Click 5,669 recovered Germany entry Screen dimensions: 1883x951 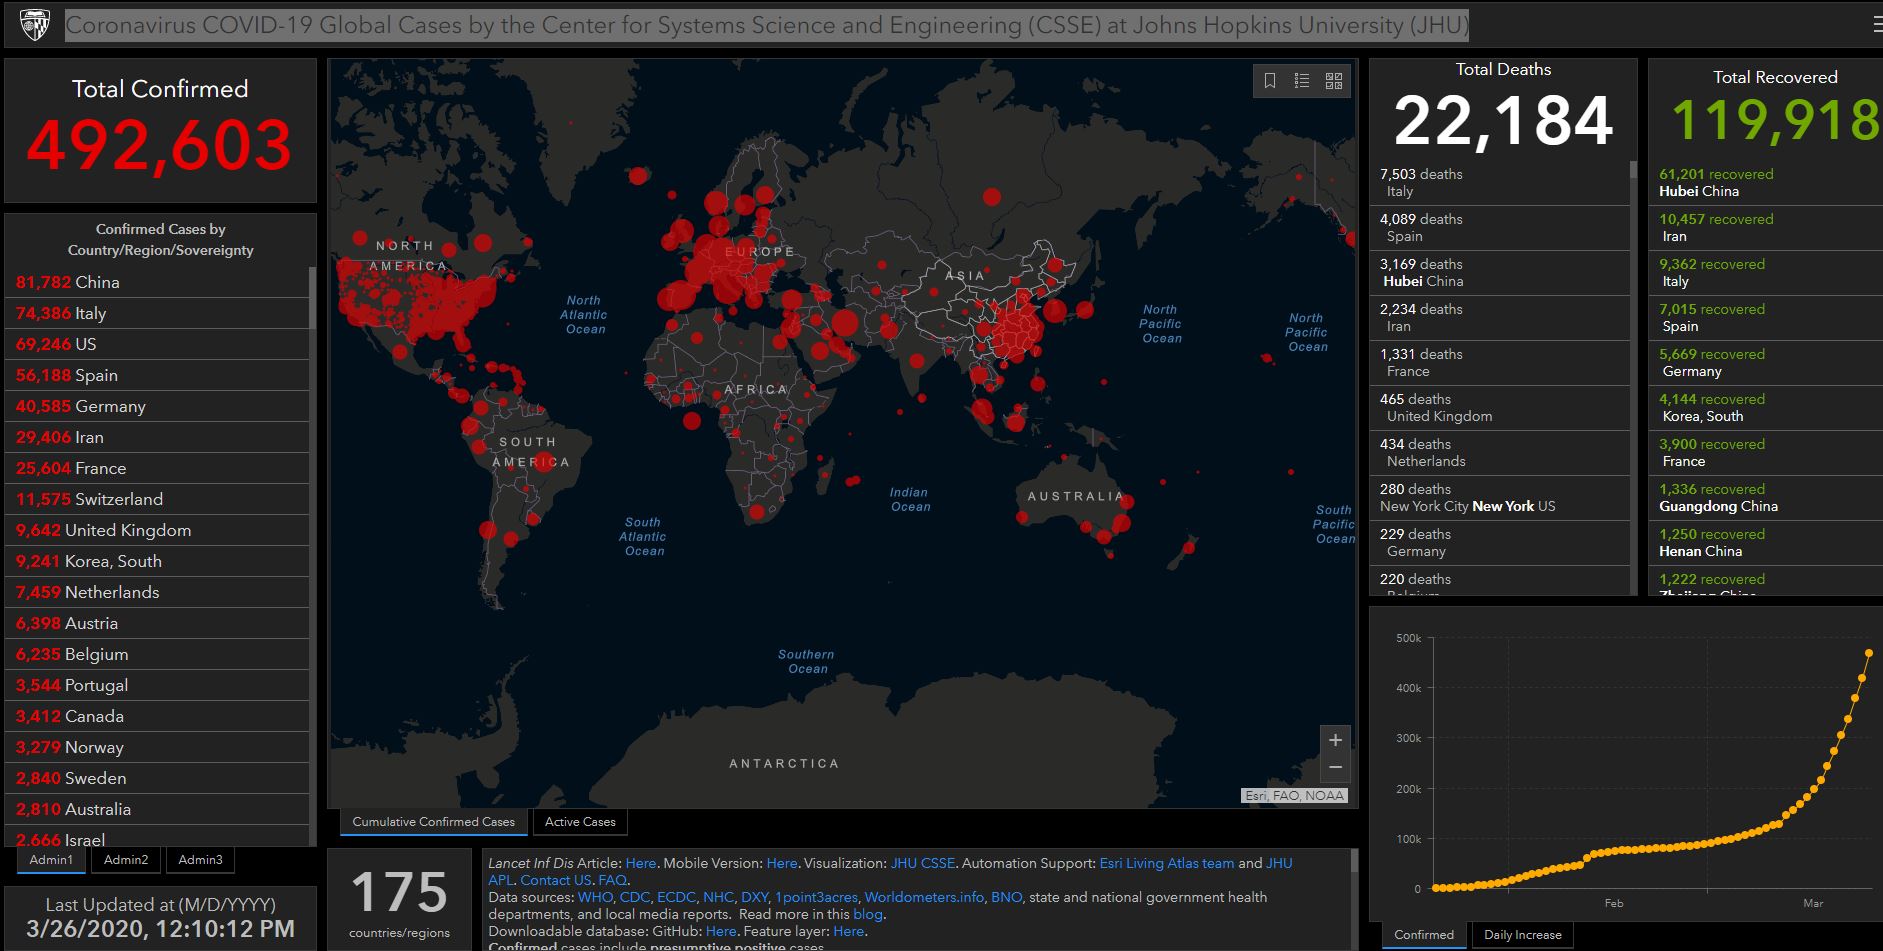coord(1766,362)
